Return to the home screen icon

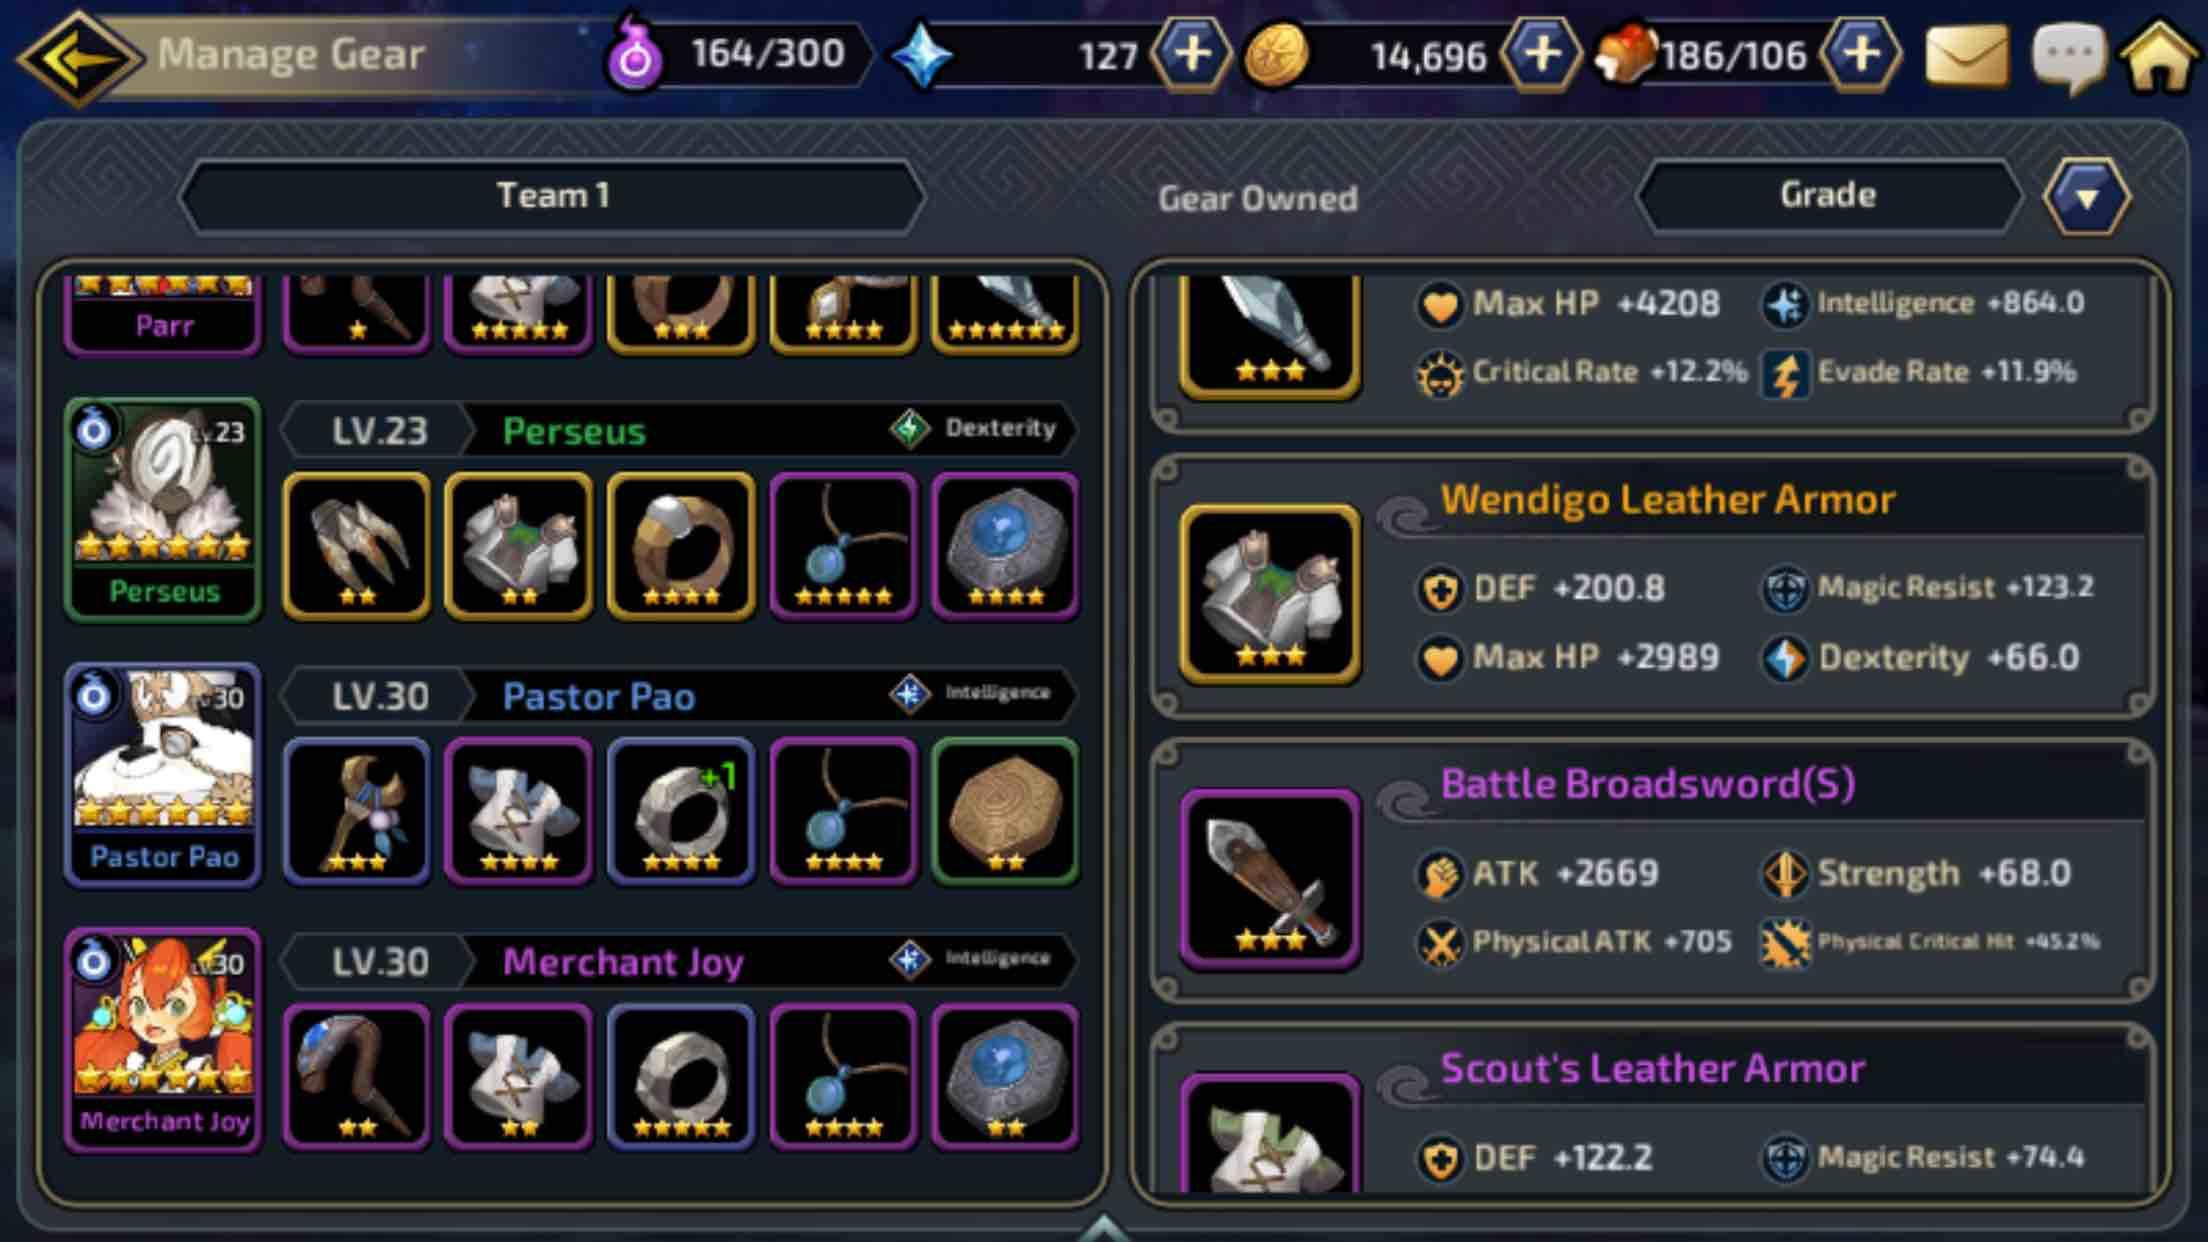(x=2160, y=55)
